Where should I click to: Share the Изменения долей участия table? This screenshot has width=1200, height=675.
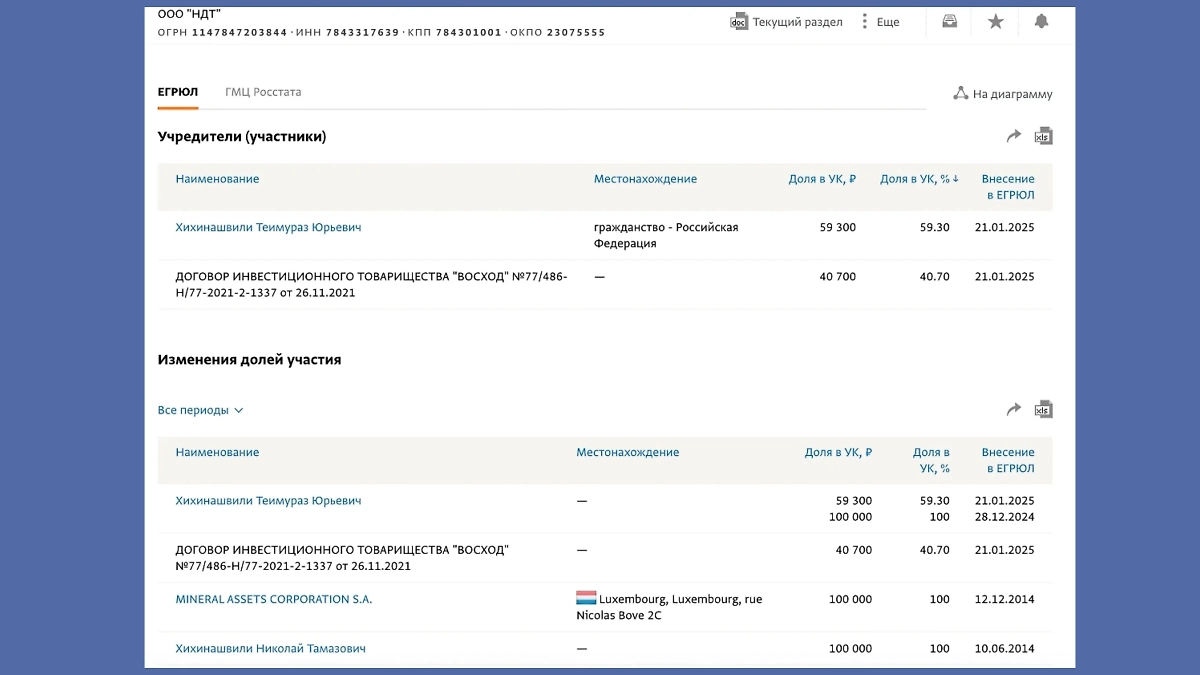pos(1014,409)
